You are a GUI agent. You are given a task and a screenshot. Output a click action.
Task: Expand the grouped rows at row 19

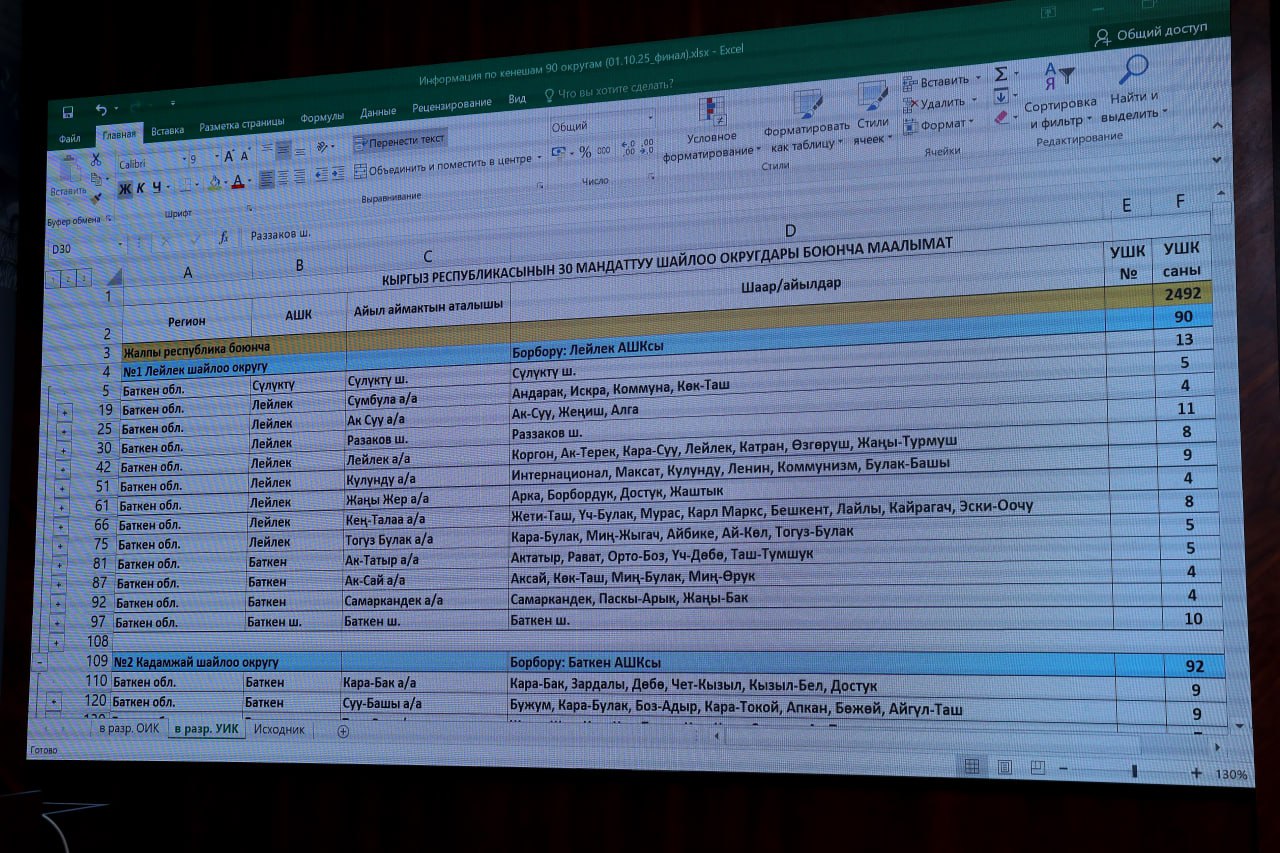click(65, 411)
